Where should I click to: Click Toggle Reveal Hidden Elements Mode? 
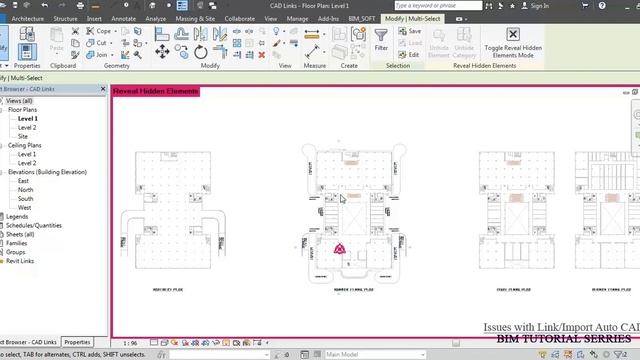click(x=513, y=43)
